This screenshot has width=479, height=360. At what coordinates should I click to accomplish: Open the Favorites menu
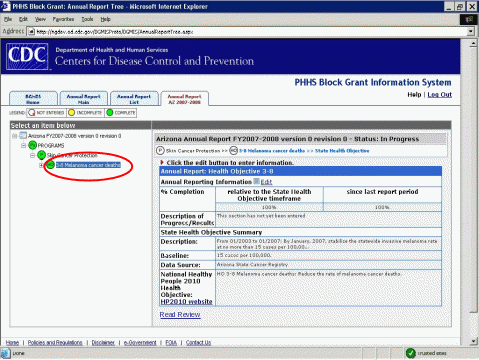point(63,19)
